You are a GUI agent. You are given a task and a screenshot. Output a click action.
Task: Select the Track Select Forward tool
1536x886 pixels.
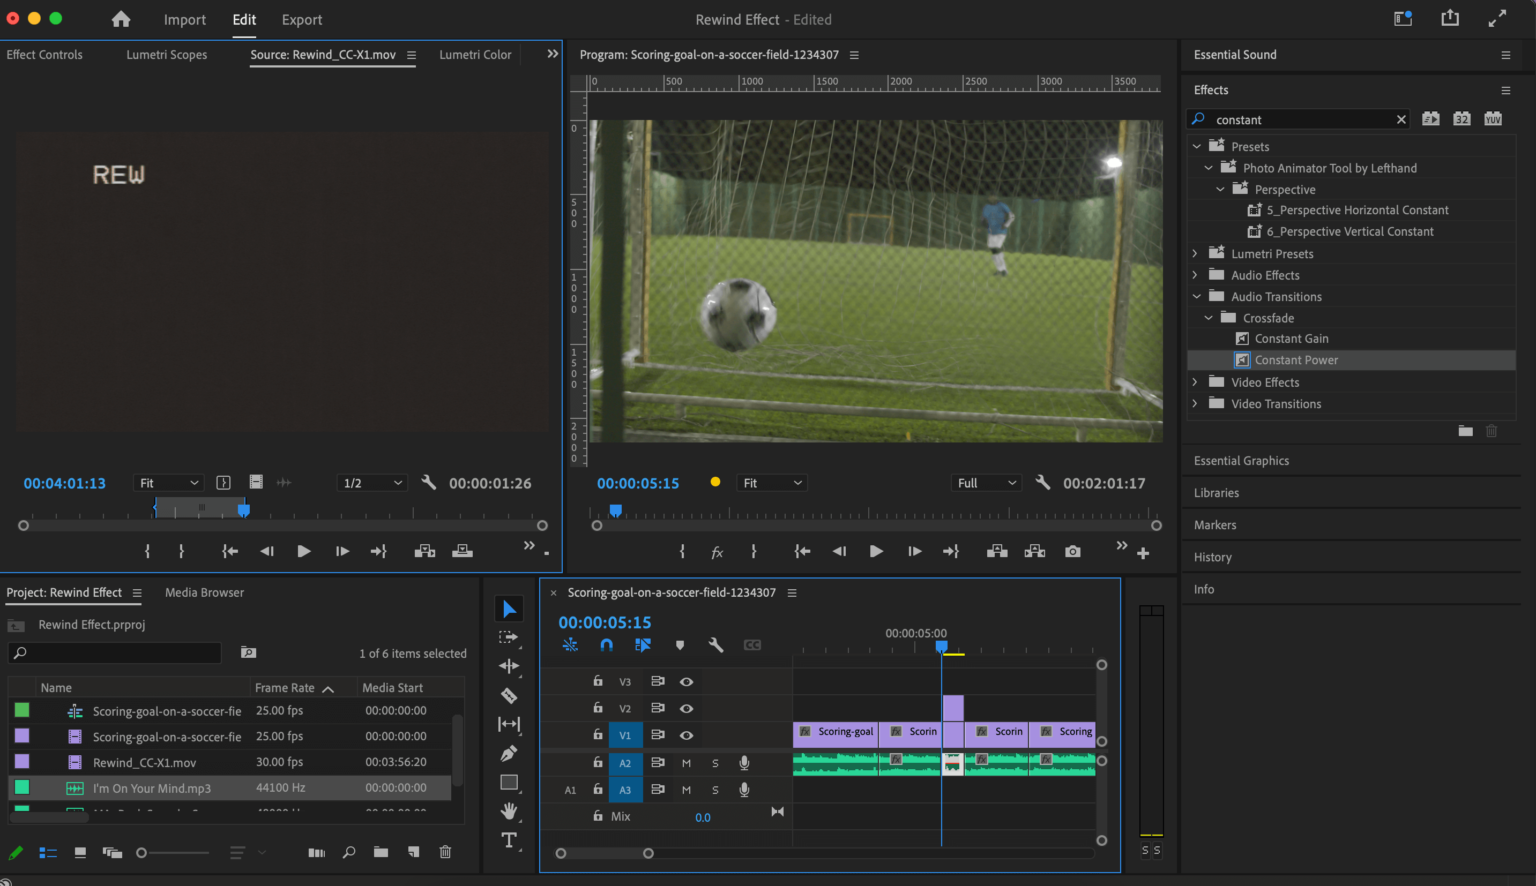(x=509, y=637)
